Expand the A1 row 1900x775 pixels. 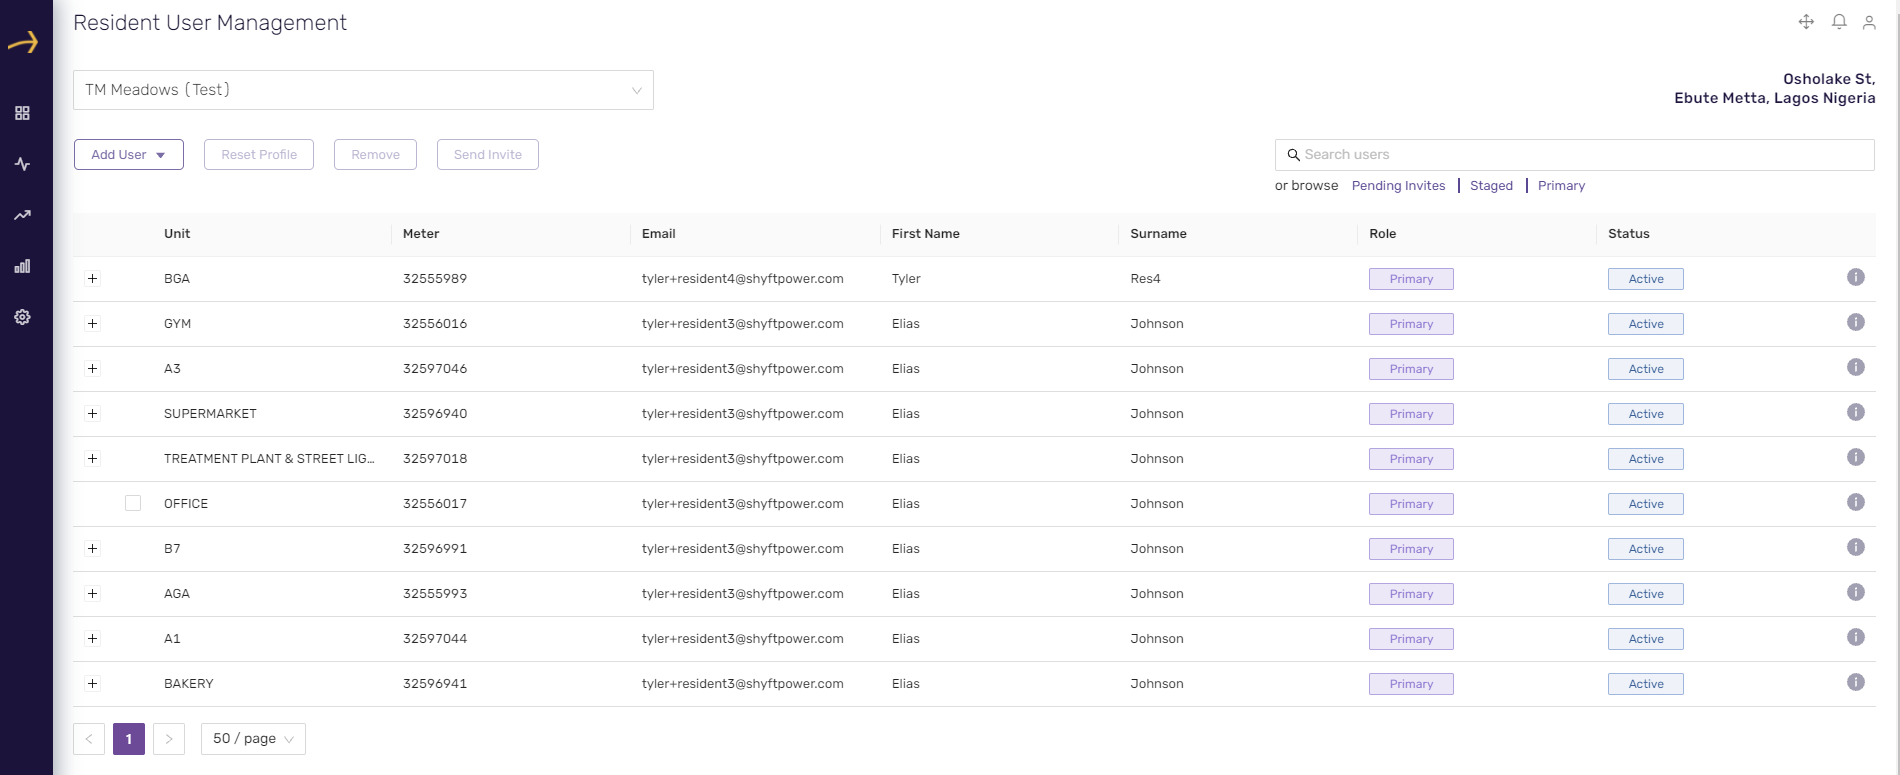click(92, 638)
